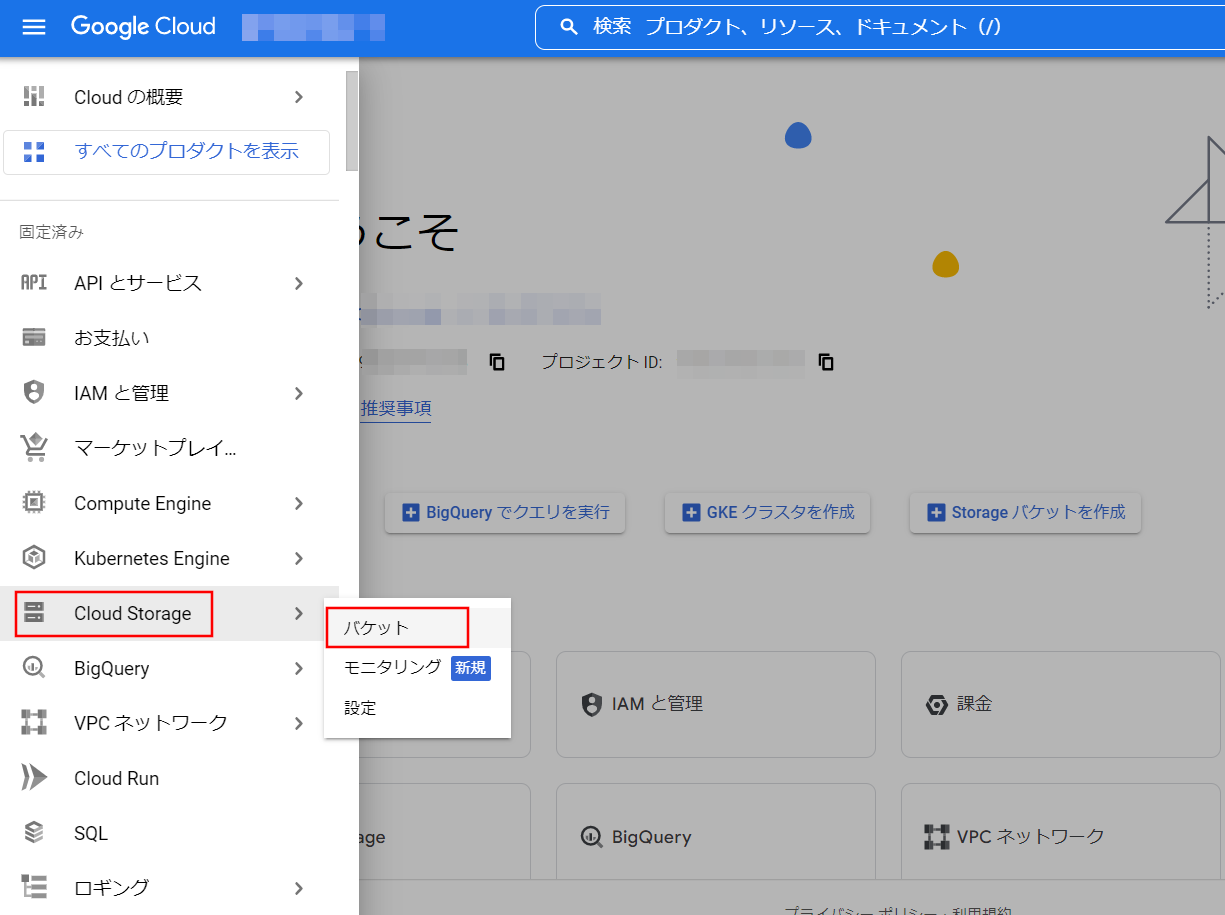Click the Storage バケットを作成 button

click(x=1025, y=512)
